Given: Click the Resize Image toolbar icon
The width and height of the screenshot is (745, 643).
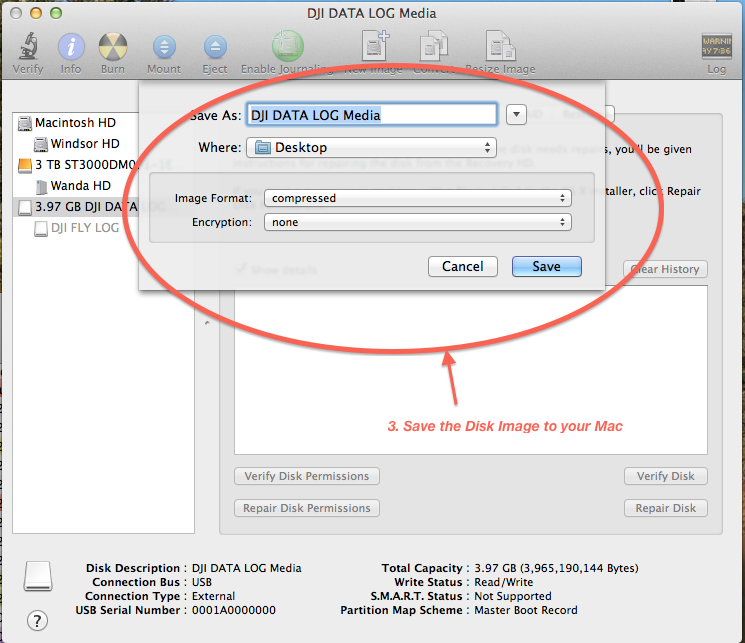Looking at the screenshot, I should tap(500, 46).
